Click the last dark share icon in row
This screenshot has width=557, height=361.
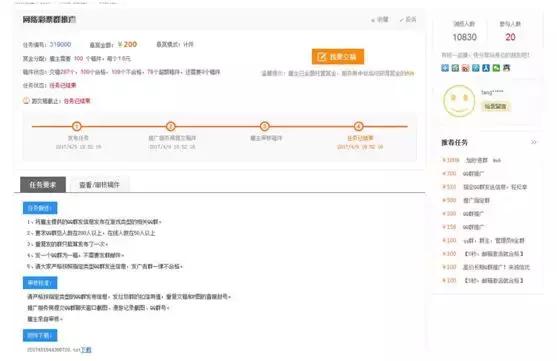click(507, 68)
